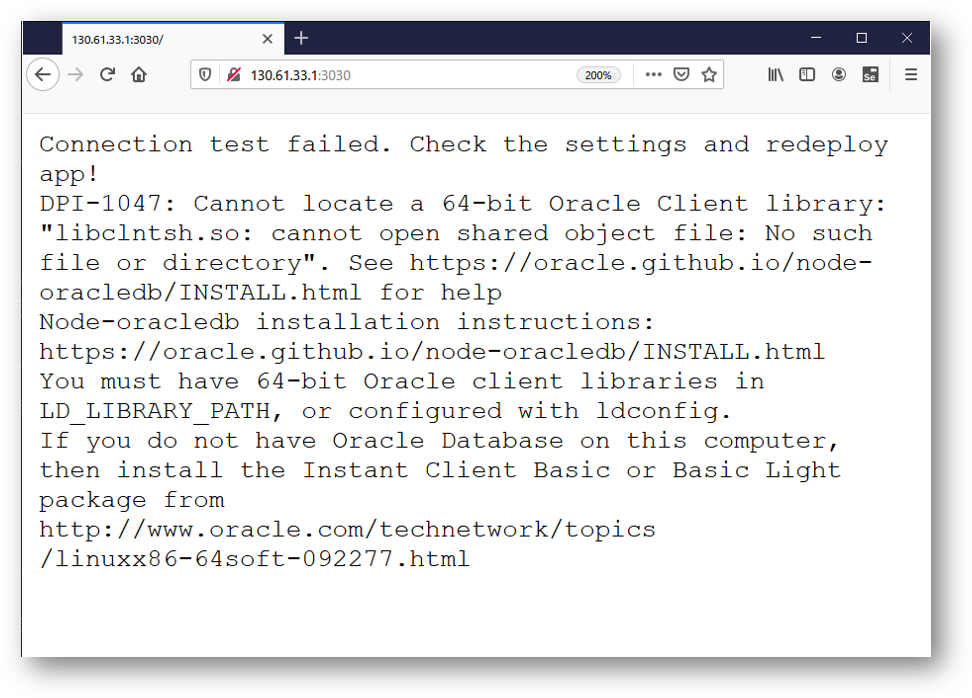Save the page to Pocket
This screenshot has height=698, width=972.
click(681, 75)
